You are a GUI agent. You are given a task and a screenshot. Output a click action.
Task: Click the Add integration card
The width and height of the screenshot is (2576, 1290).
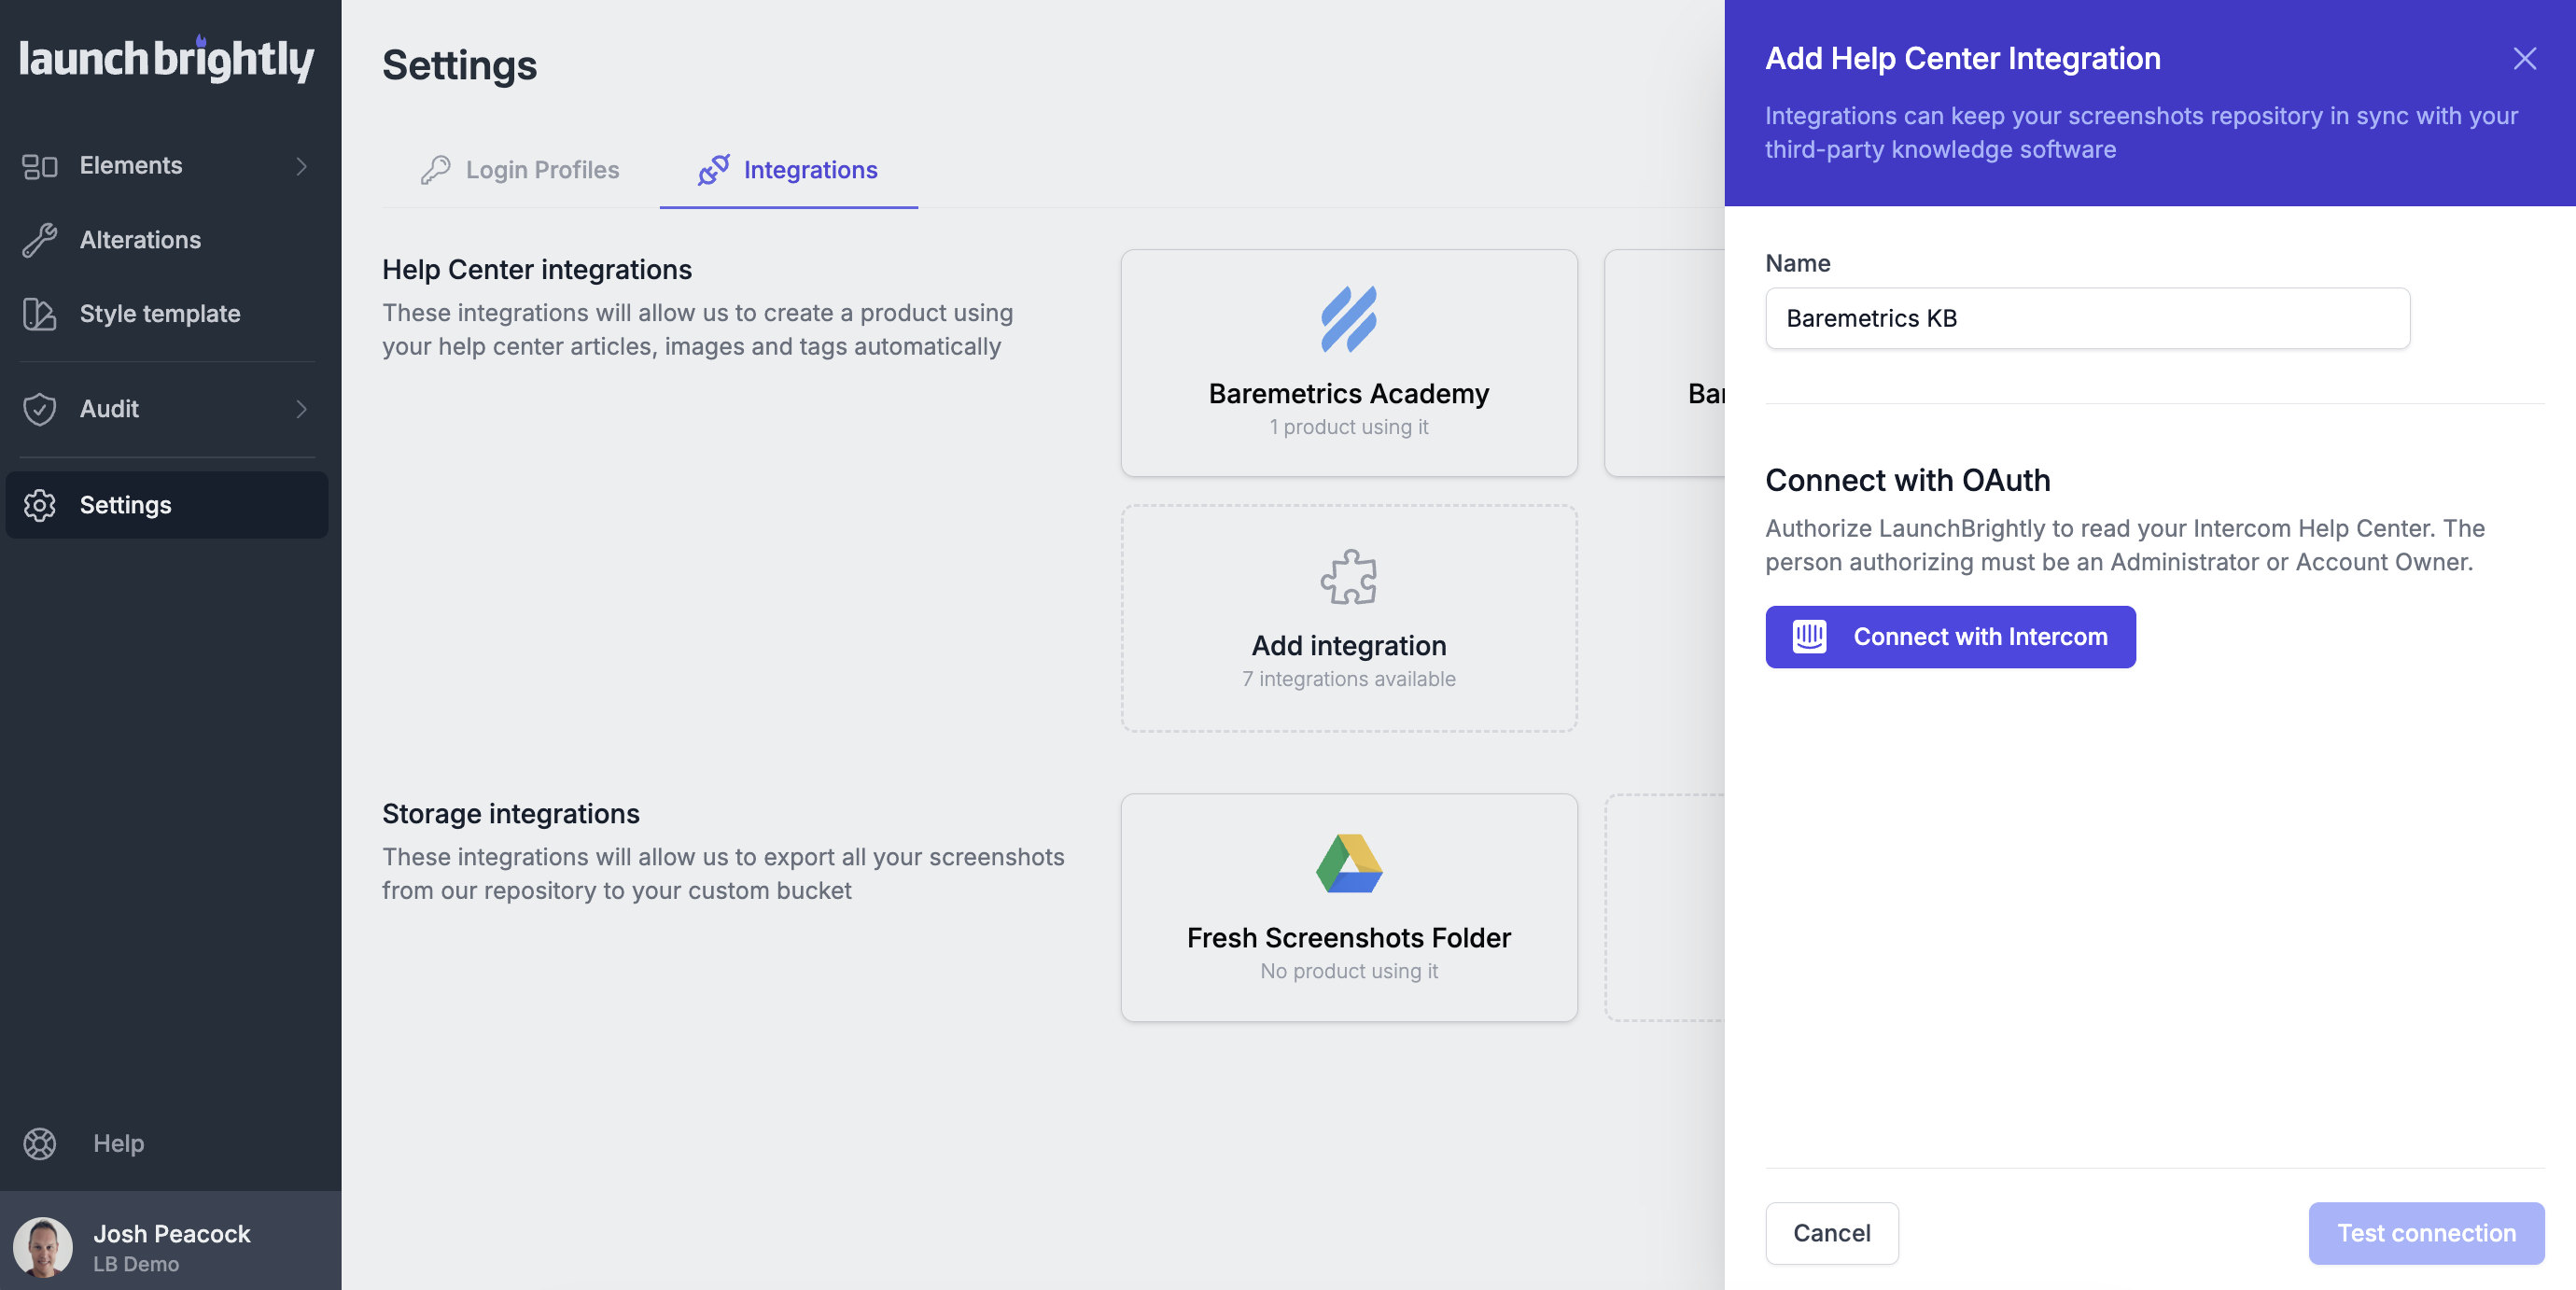[x=1348, y=618]
